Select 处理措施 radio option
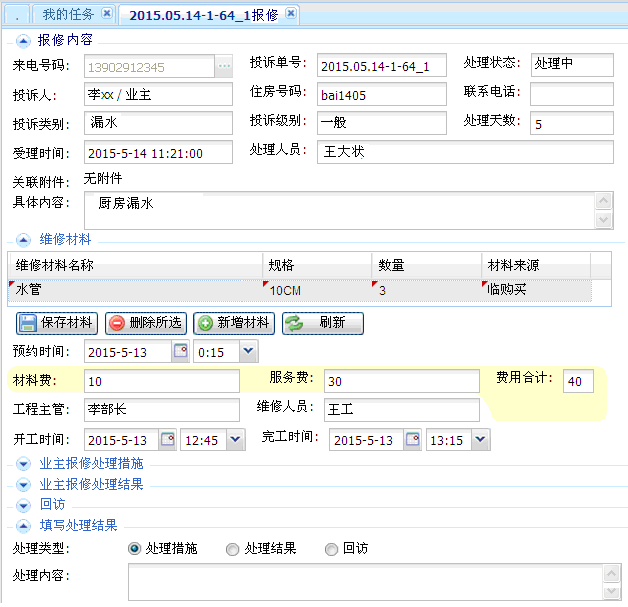Image resolution: width=628 pixels, height=607 pixels. click(134, 549)
